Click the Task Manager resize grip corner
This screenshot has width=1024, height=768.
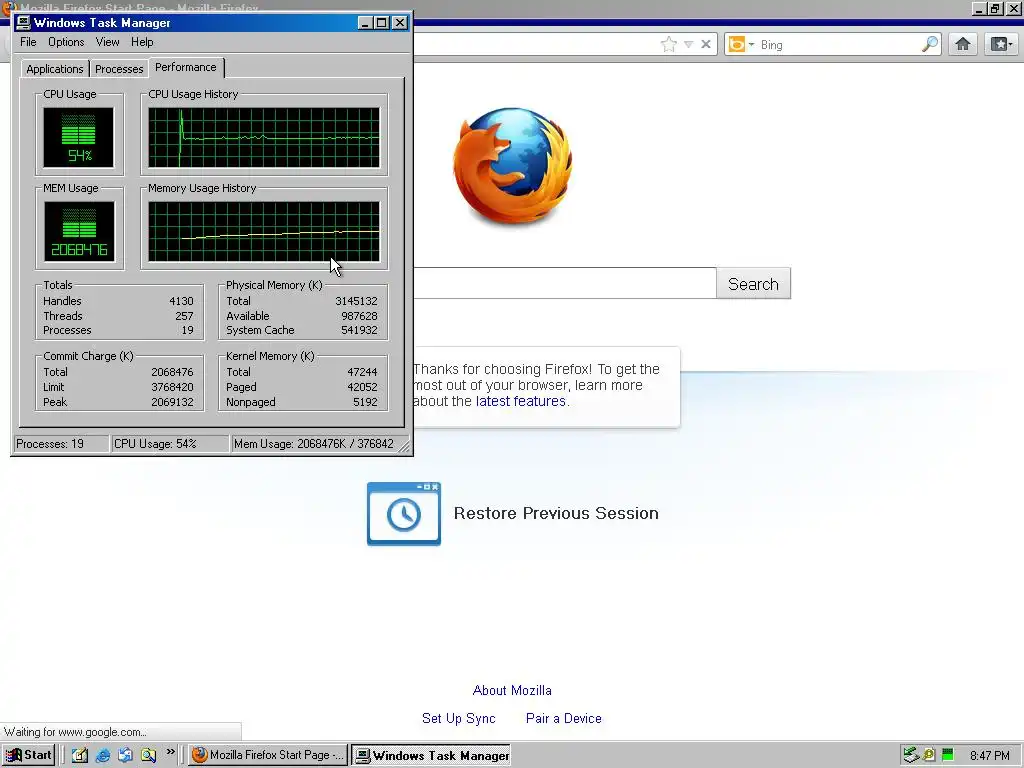tap(404, 447)
